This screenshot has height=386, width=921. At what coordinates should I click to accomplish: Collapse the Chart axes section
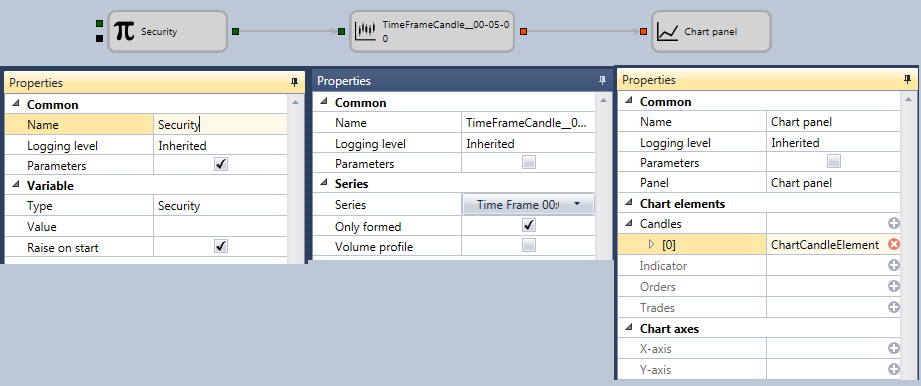pyautogui.click(x=629, y=328)
